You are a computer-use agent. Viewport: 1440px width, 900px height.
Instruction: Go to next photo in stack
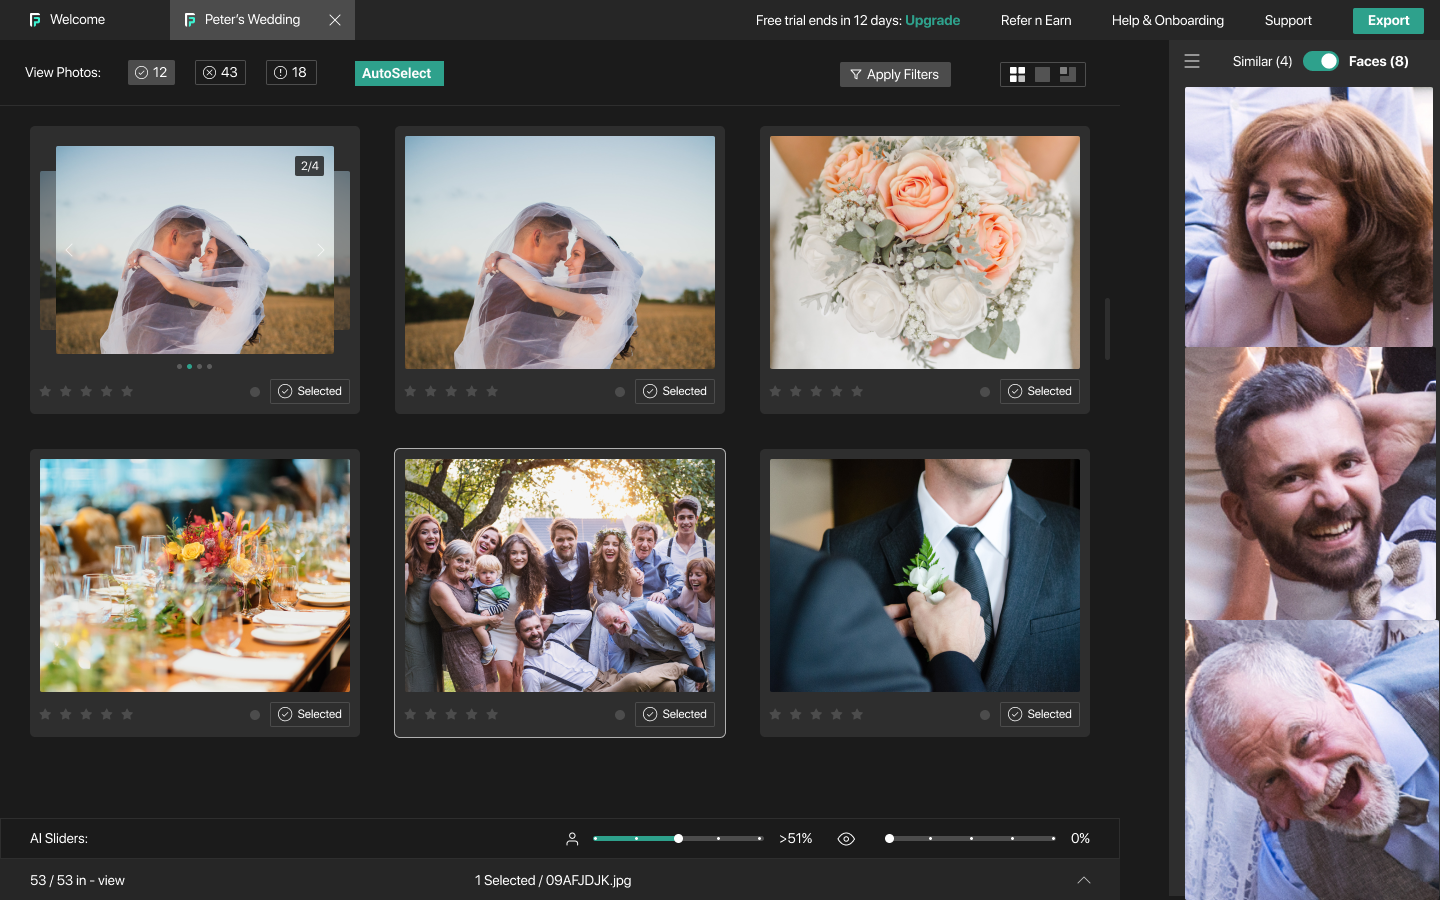321,250
